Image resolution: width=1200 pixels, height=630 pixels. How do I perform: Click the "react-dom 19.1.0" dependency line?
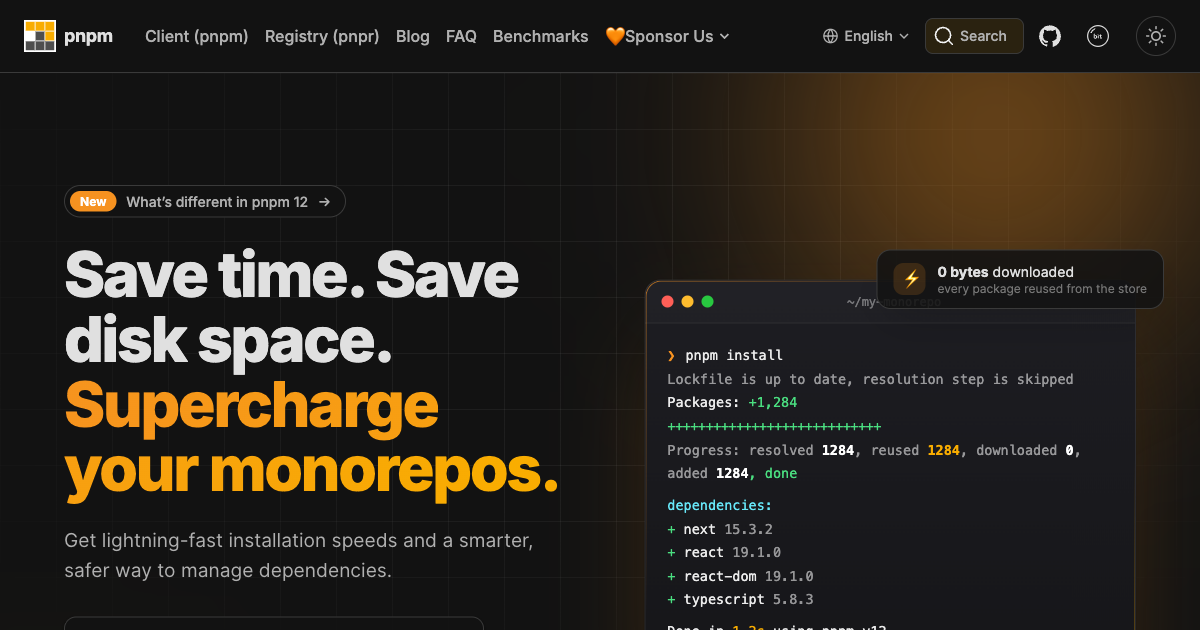pos(740,576)
